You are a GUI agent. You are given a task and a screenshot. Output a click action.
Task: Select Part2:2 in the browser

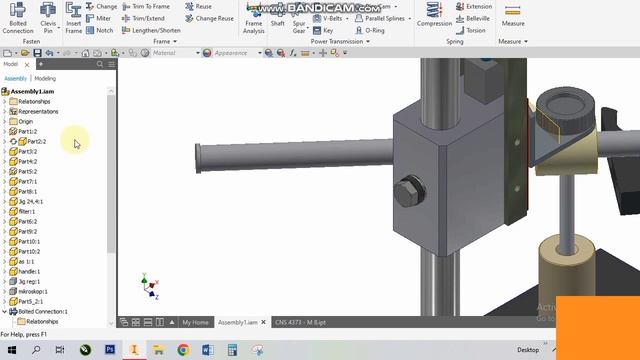coord(36,141)
